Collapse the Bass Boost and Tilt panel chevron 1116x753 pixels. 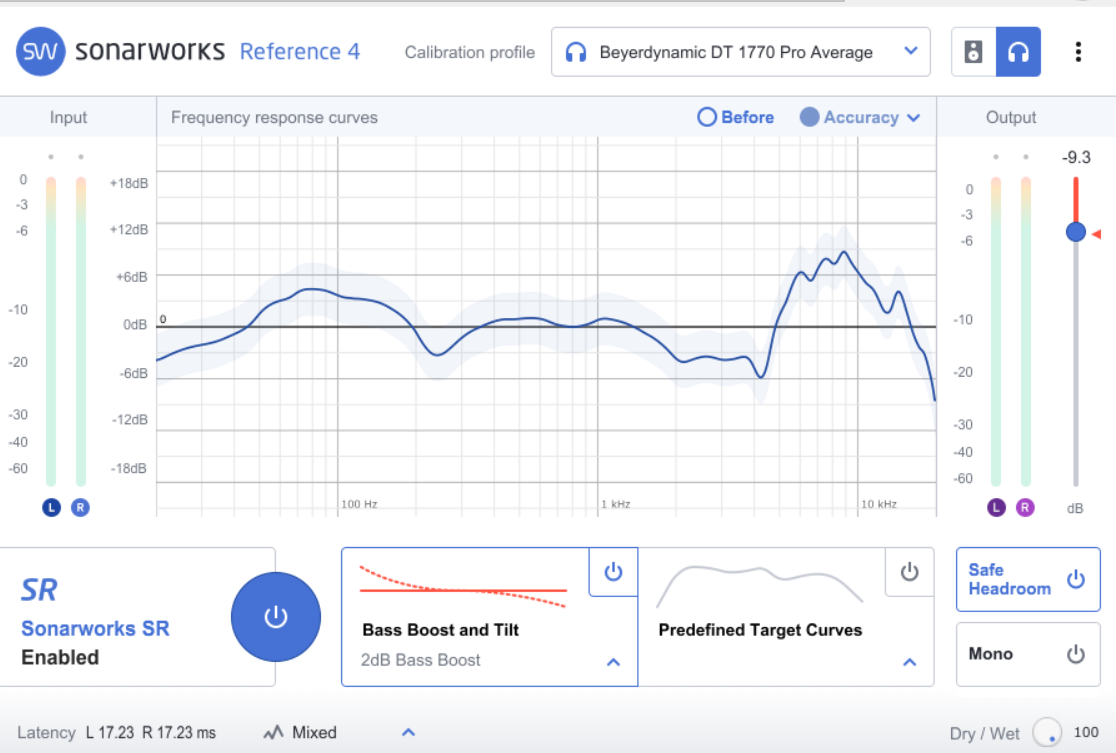(x=613, y=662)
